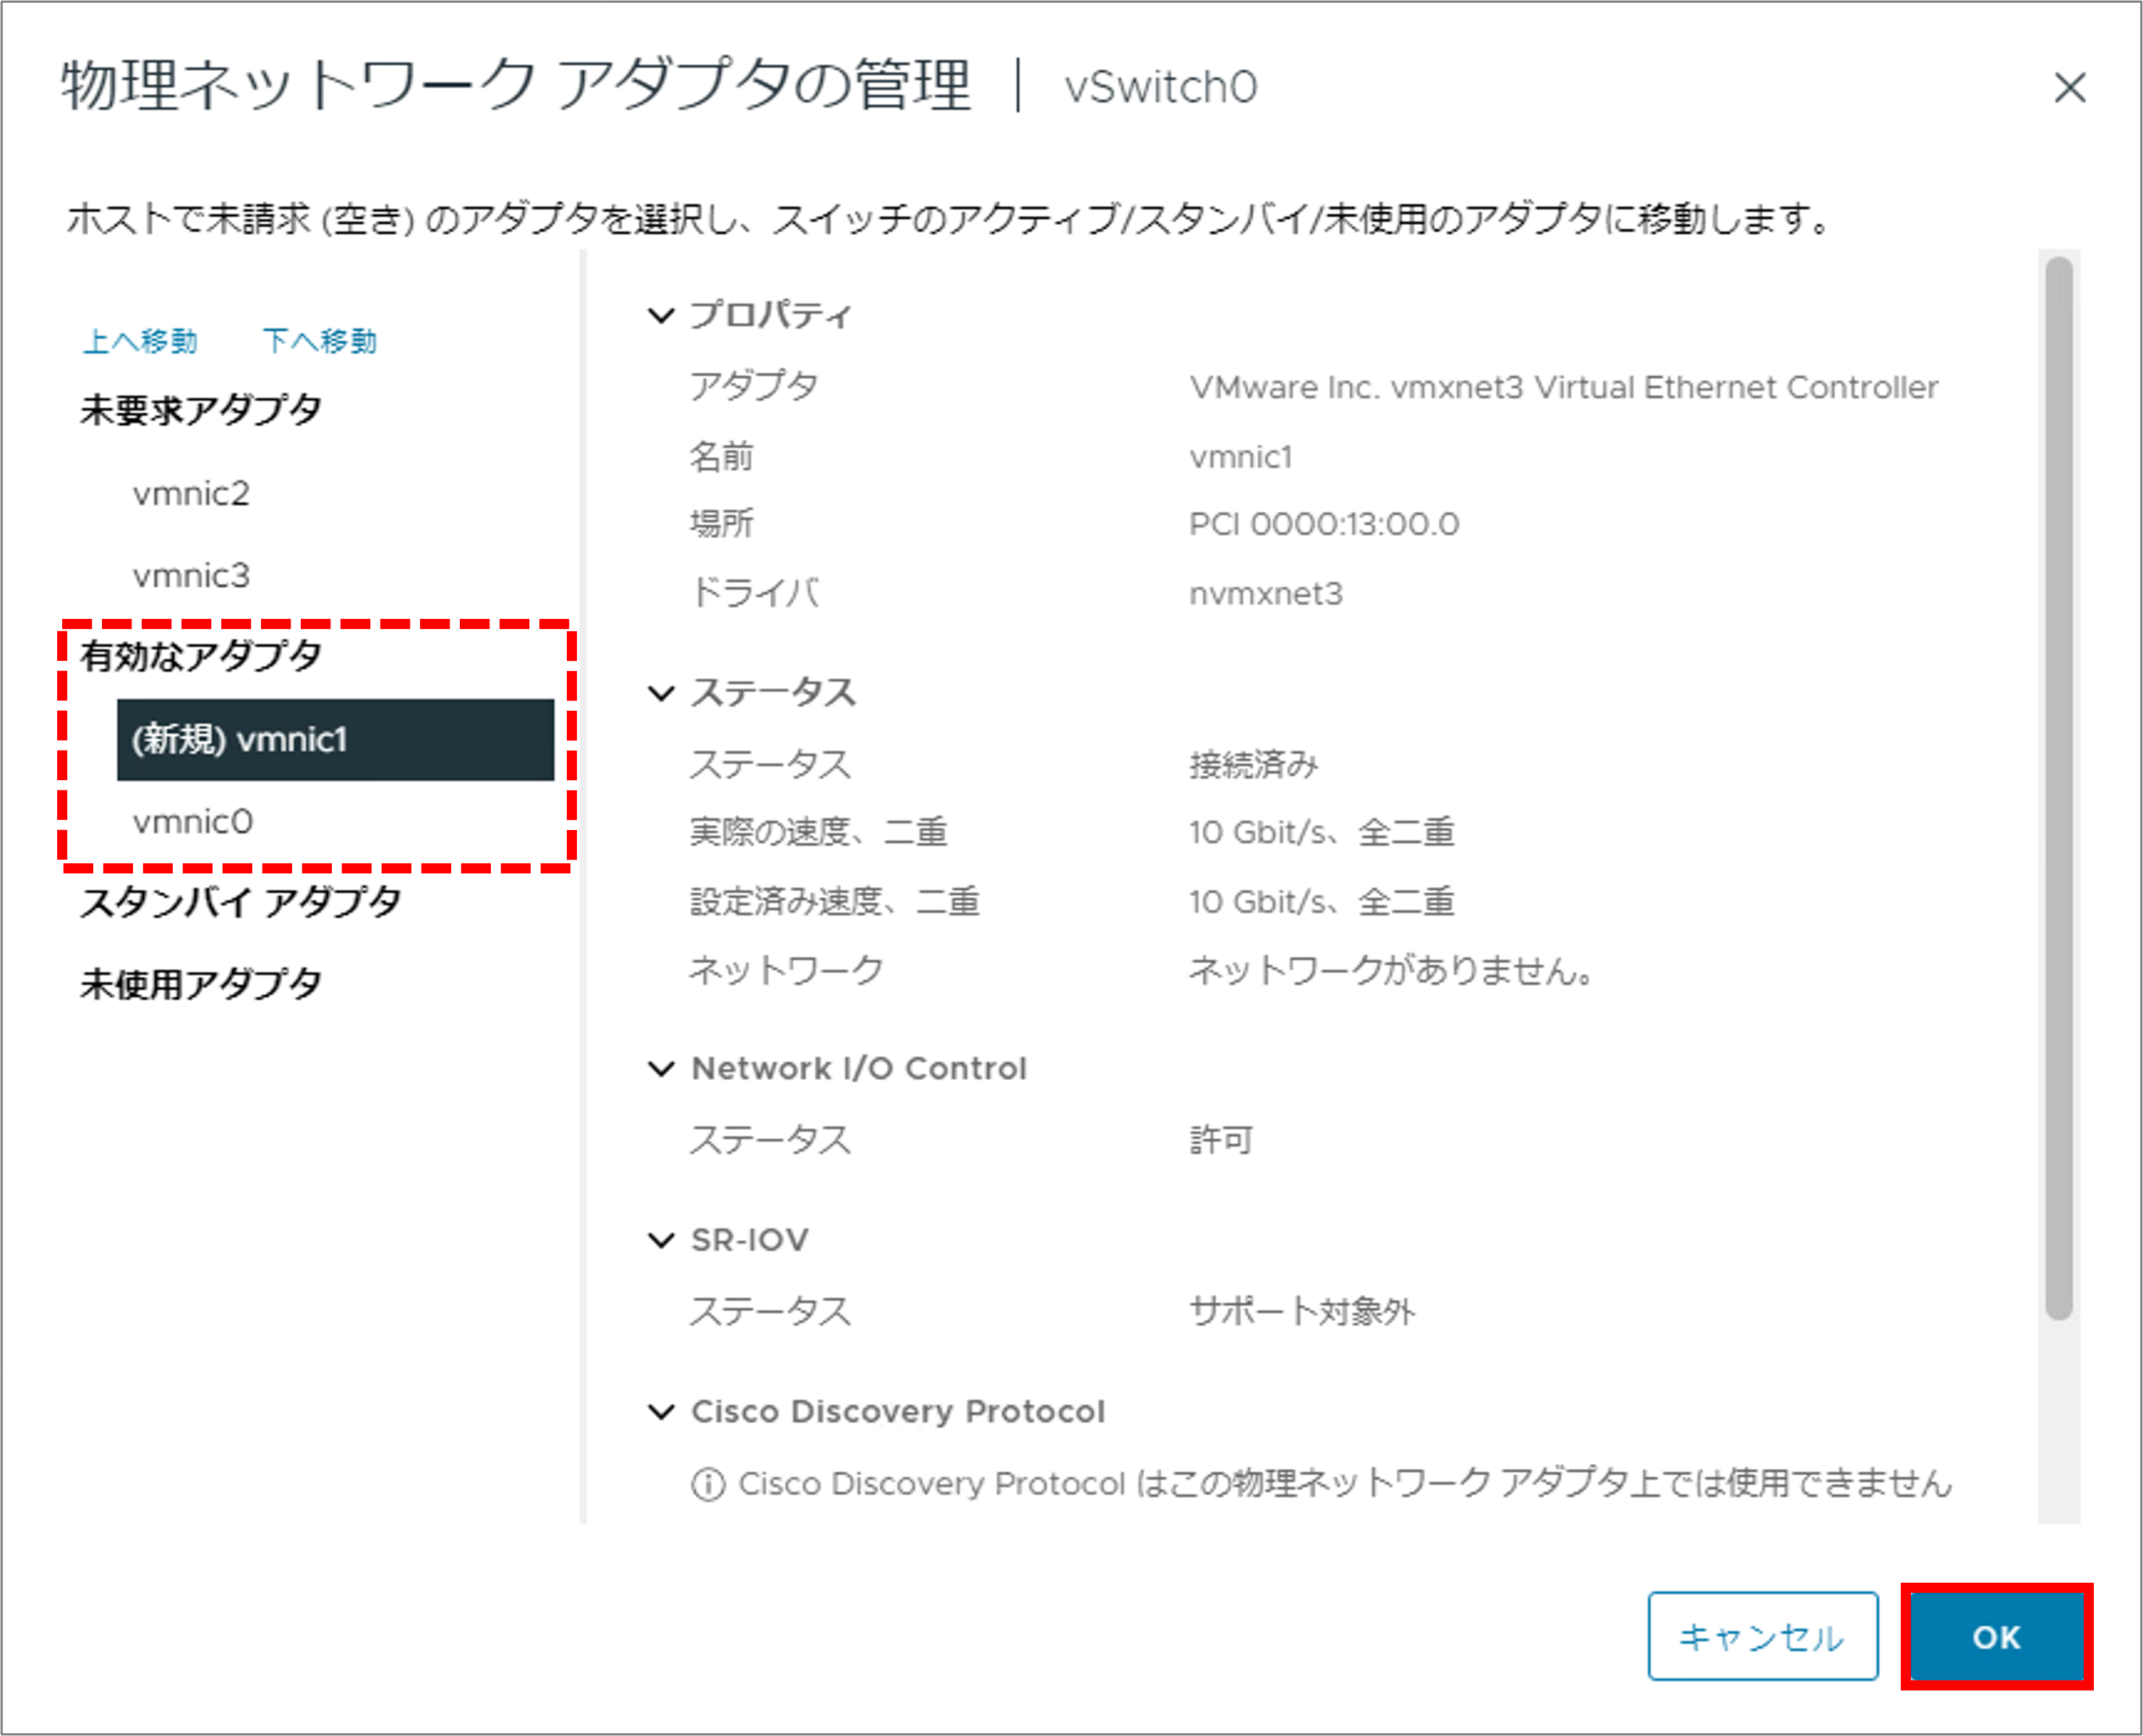Image resolution: width=2143 pixels, height=1736 pixels.
Task: Close the dialog with the X icon
Action: click(2069, 87)
